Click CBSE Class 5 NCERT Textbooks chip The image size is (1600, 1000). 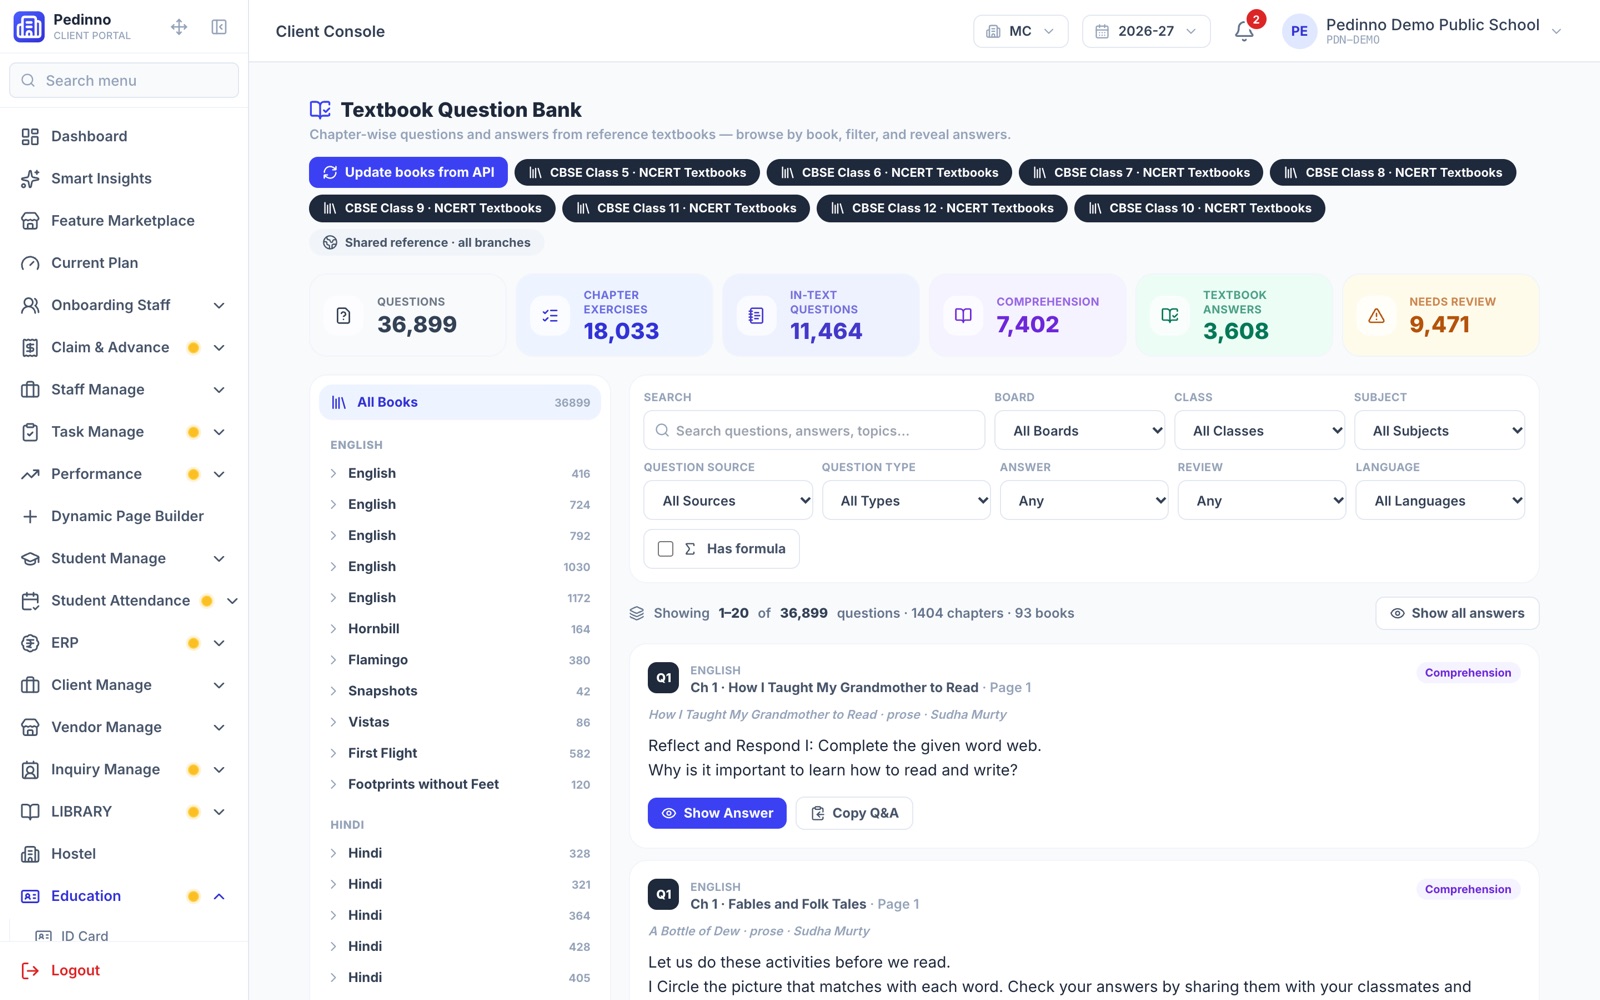tap(637, 172)
